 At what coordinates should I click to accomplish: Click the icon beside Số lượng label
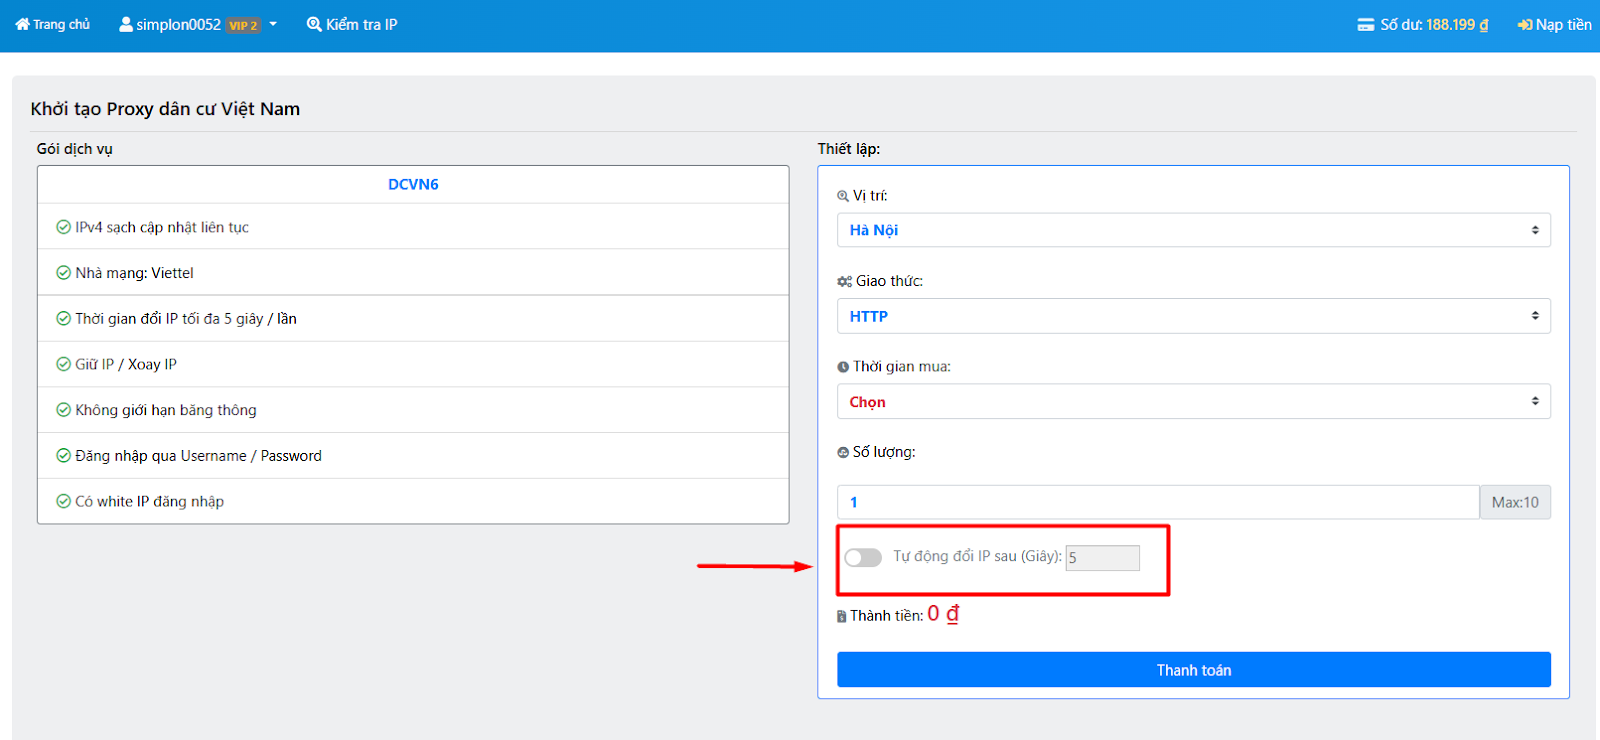[843, 453]
